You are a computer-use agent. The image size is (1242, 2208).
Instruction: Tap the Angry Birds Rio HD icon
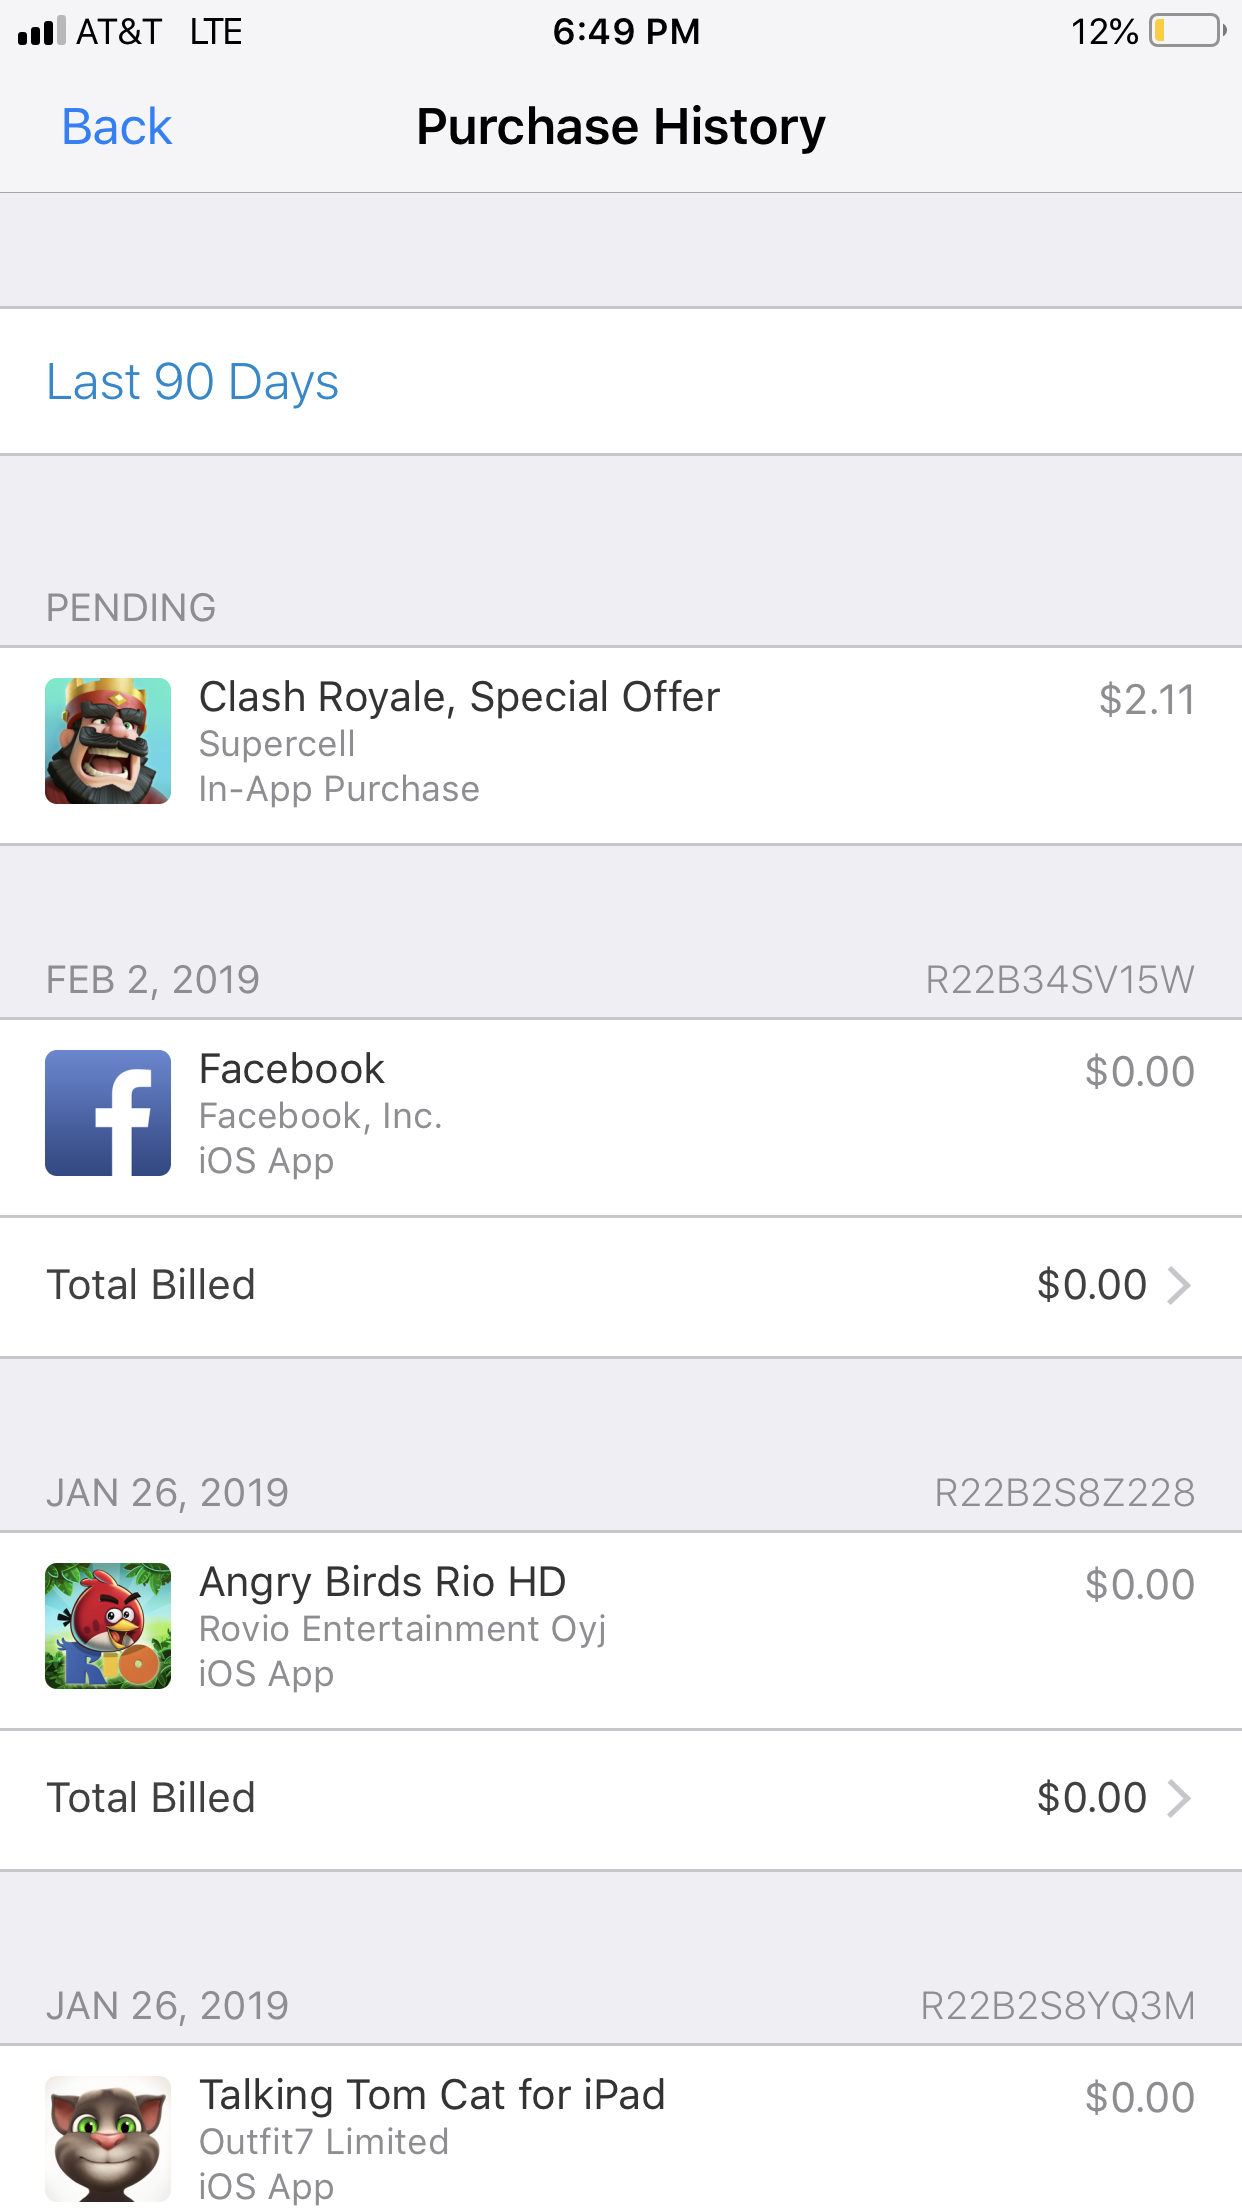pyautogui.click(x=108, y=1626)
